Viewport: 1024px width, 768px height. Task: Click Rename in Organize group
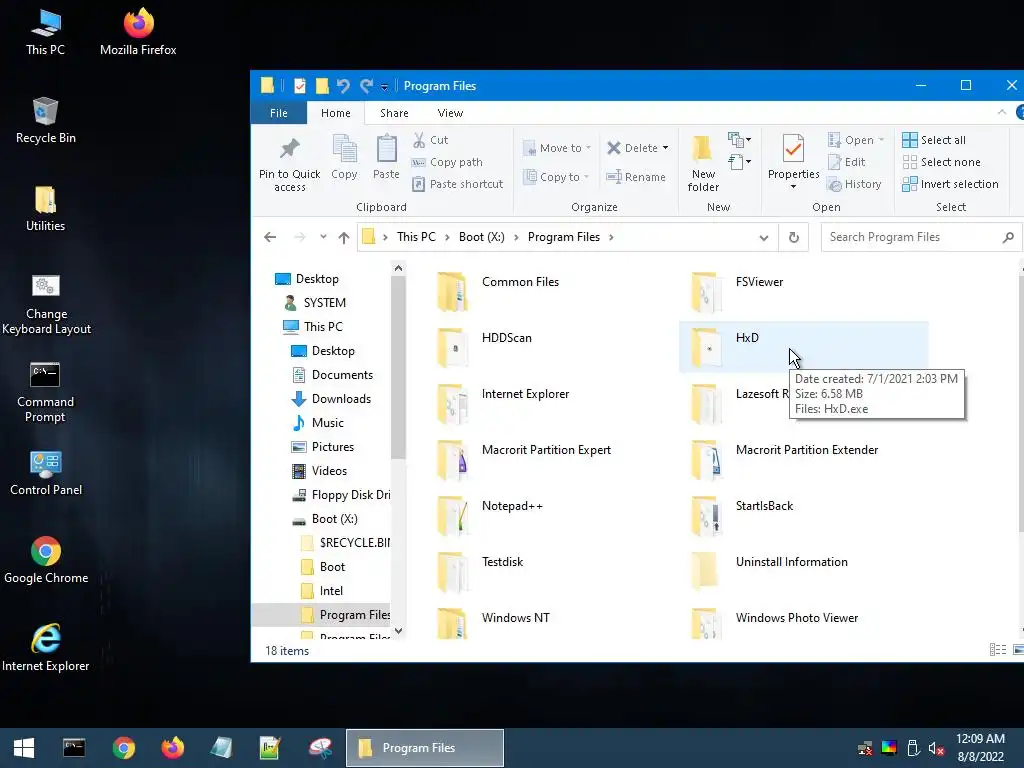pyautogui.click(x=635, y=177)
